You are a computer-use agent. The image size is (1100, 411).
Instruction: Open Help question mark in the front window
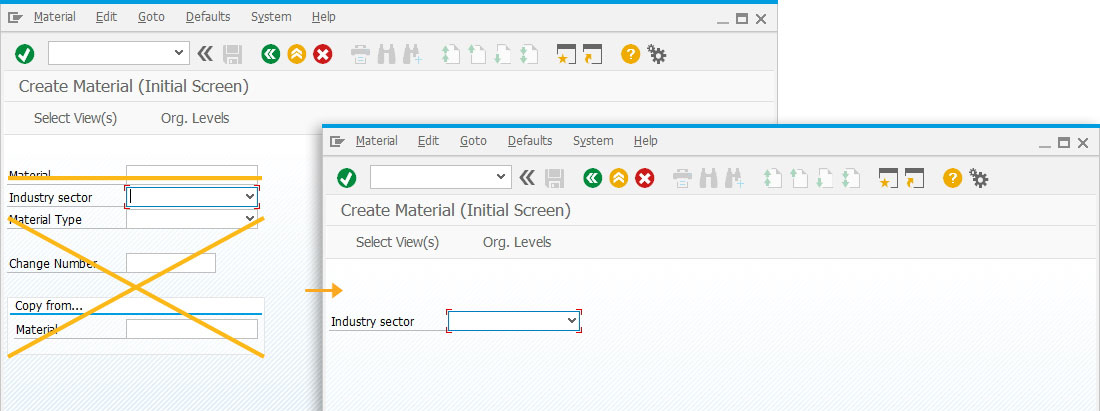[952, 178]
